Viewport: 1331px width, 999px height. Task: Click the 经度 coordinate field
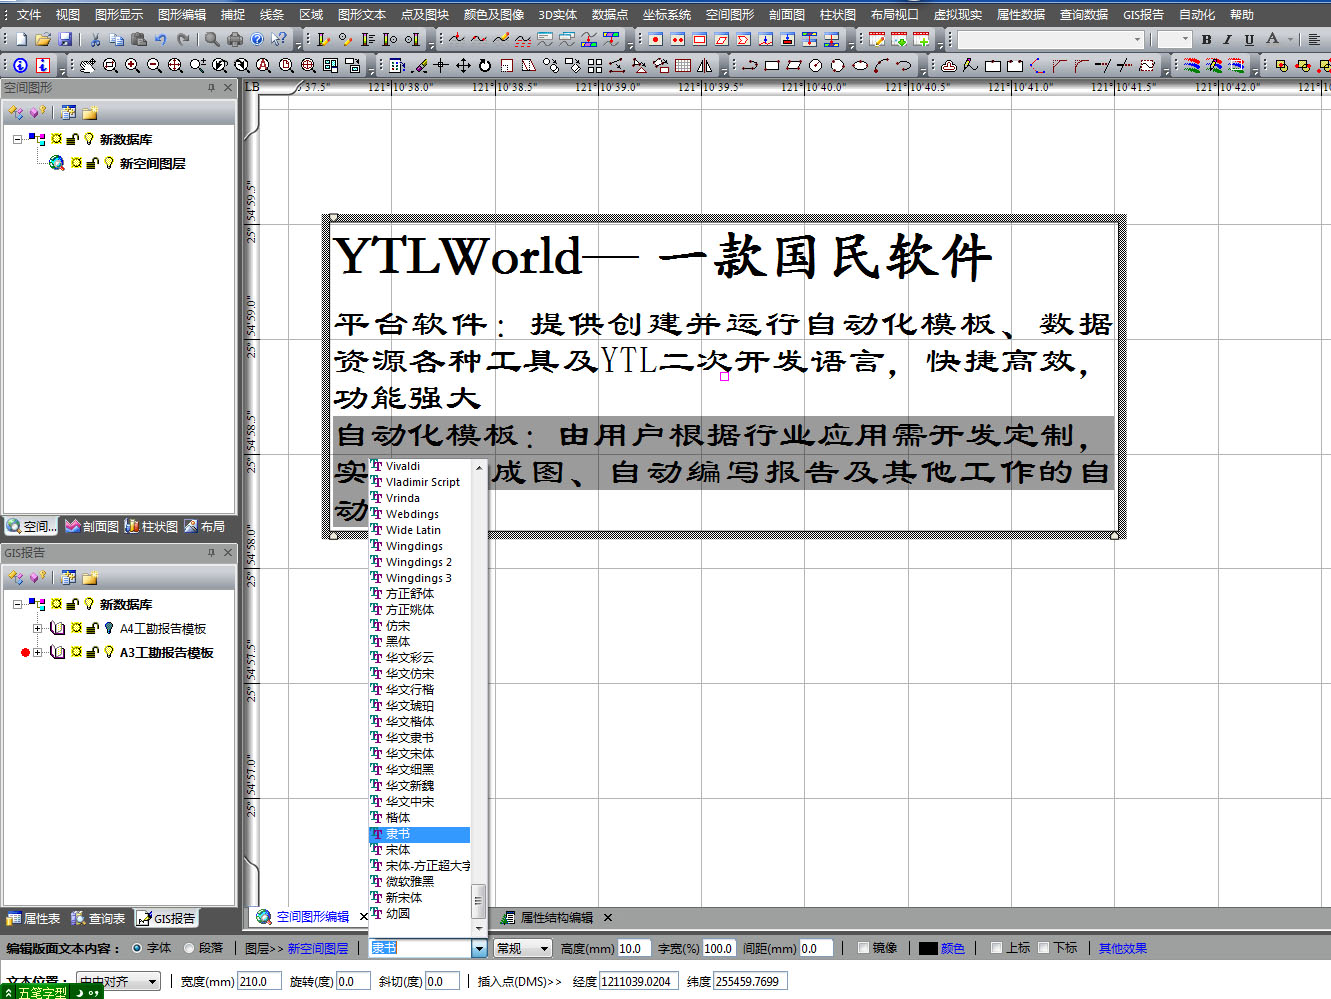click(x=638, y=981)
